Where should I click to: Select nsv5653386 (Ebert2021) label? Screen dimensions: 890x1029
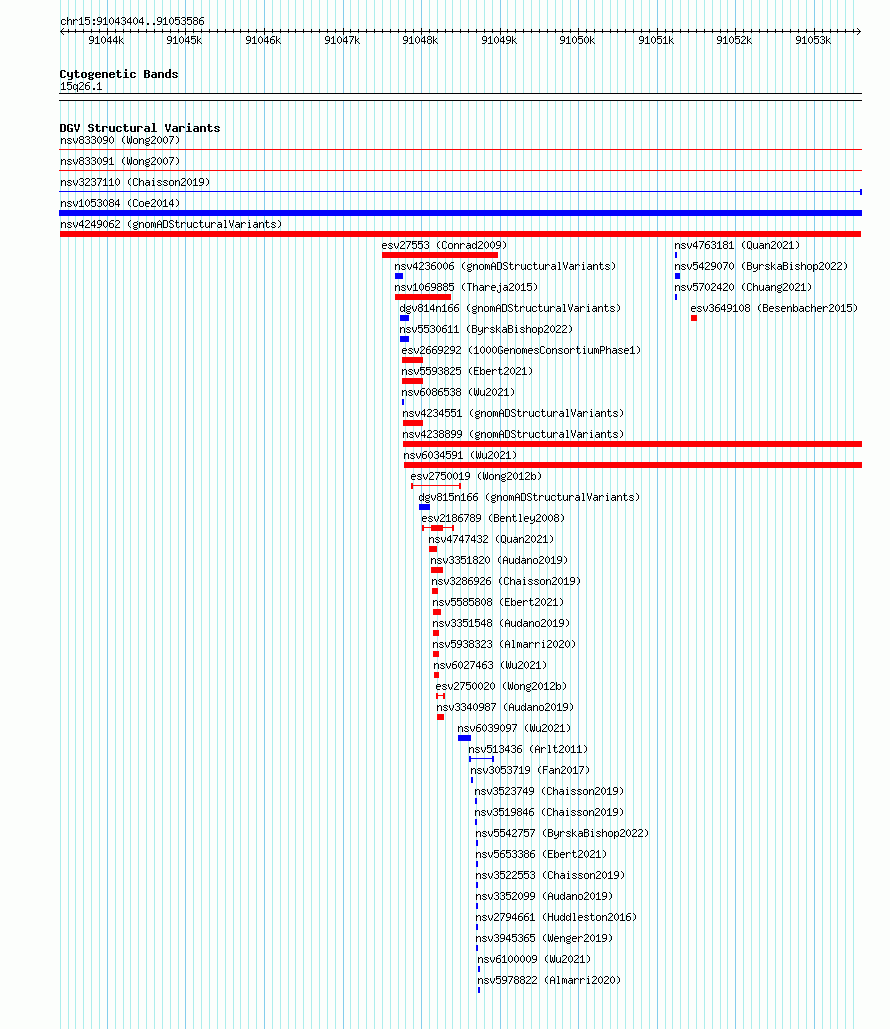click(541, 854)
